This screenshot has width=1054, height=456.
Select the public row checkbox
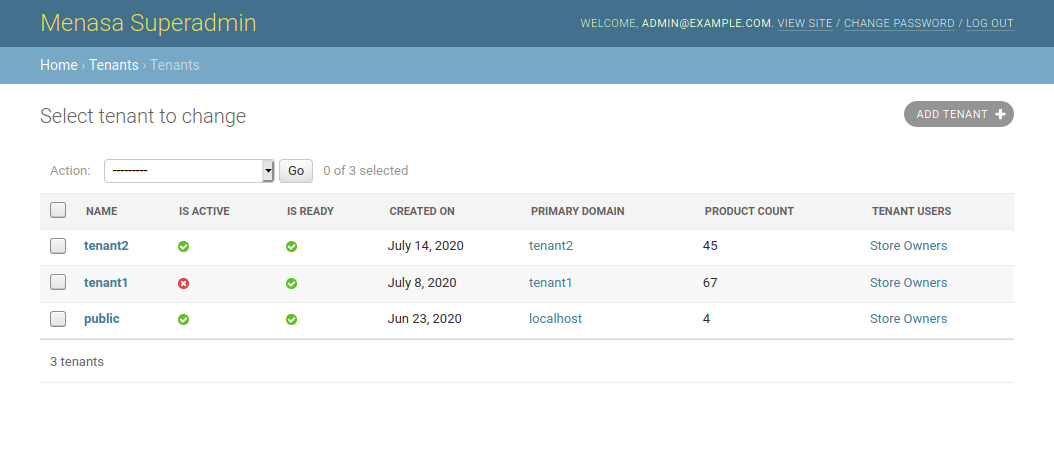[x=58, y=319]
